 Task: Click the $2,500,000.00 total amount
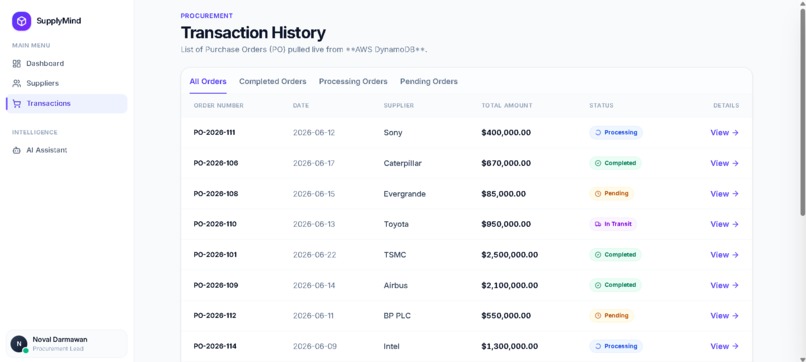click(x=510, y=255)
